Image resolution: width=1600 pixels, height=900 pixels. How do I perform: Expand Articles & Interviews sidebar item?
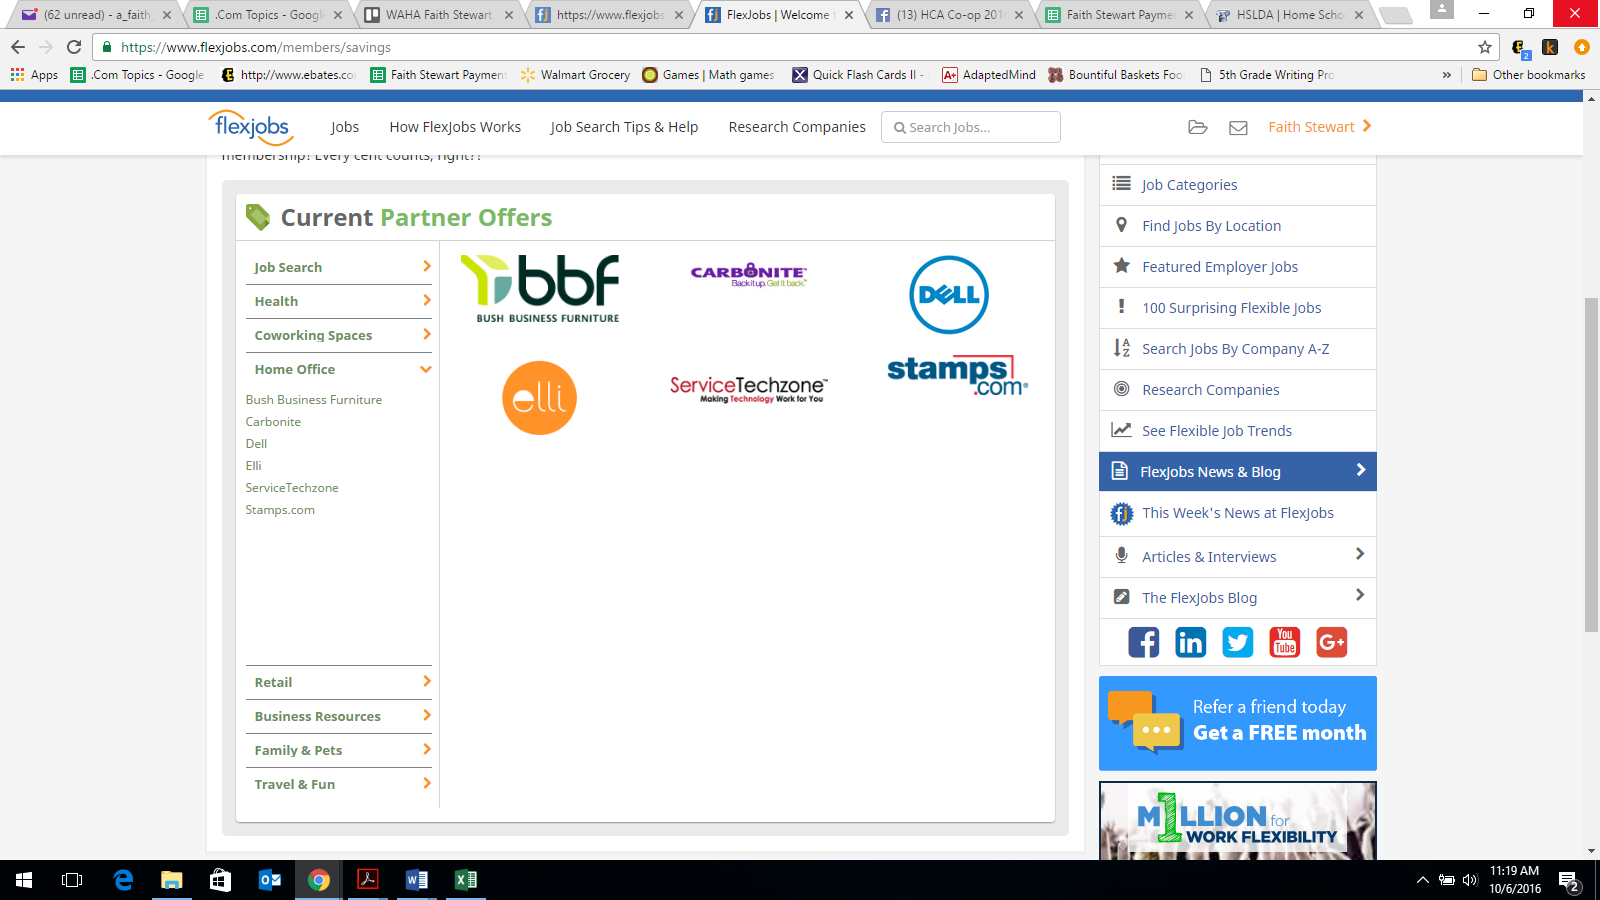click(x=1238, y=556)
